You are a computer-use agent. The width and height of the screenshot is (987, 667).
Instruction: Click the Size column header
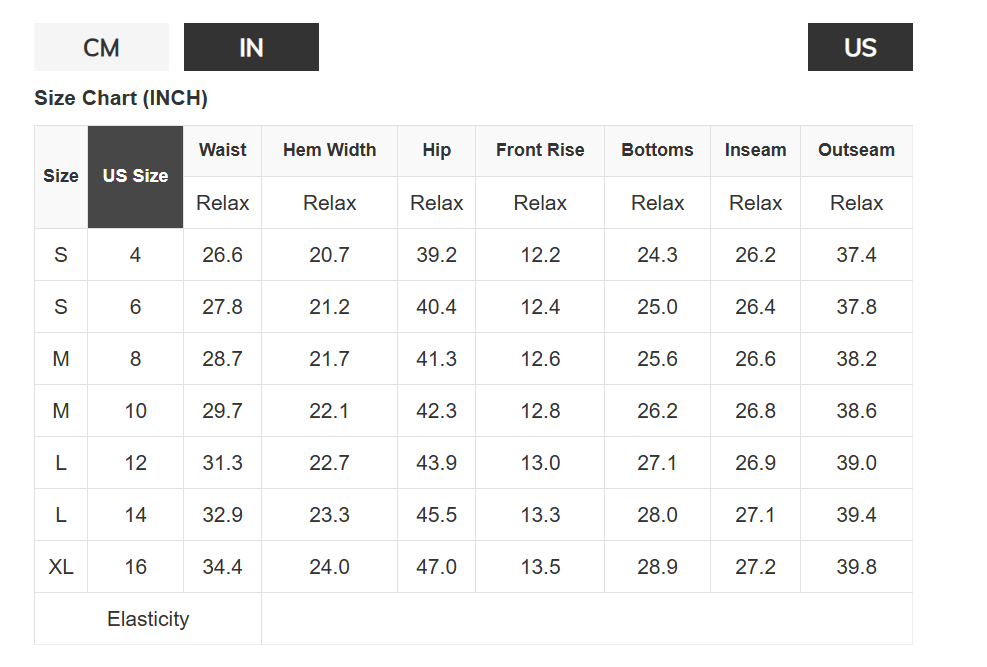click(61, 176)
